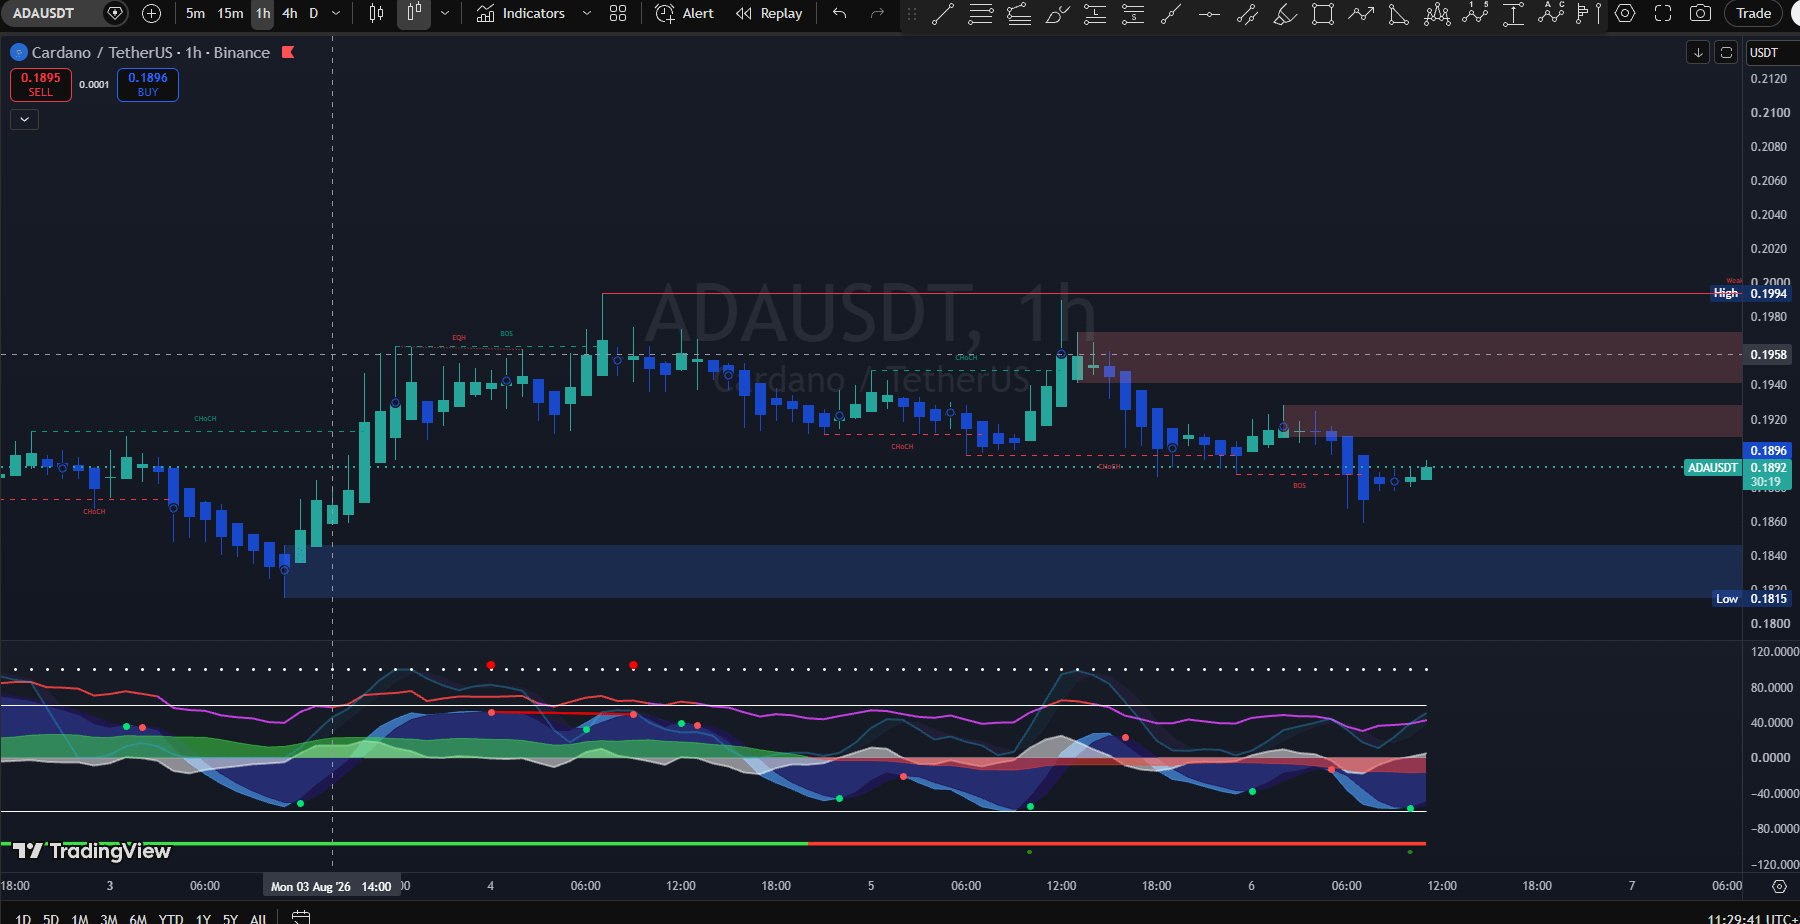Screen dimensions: 1800x924
Task: Switch to the 5m timeframe
Action: [195, 13]
